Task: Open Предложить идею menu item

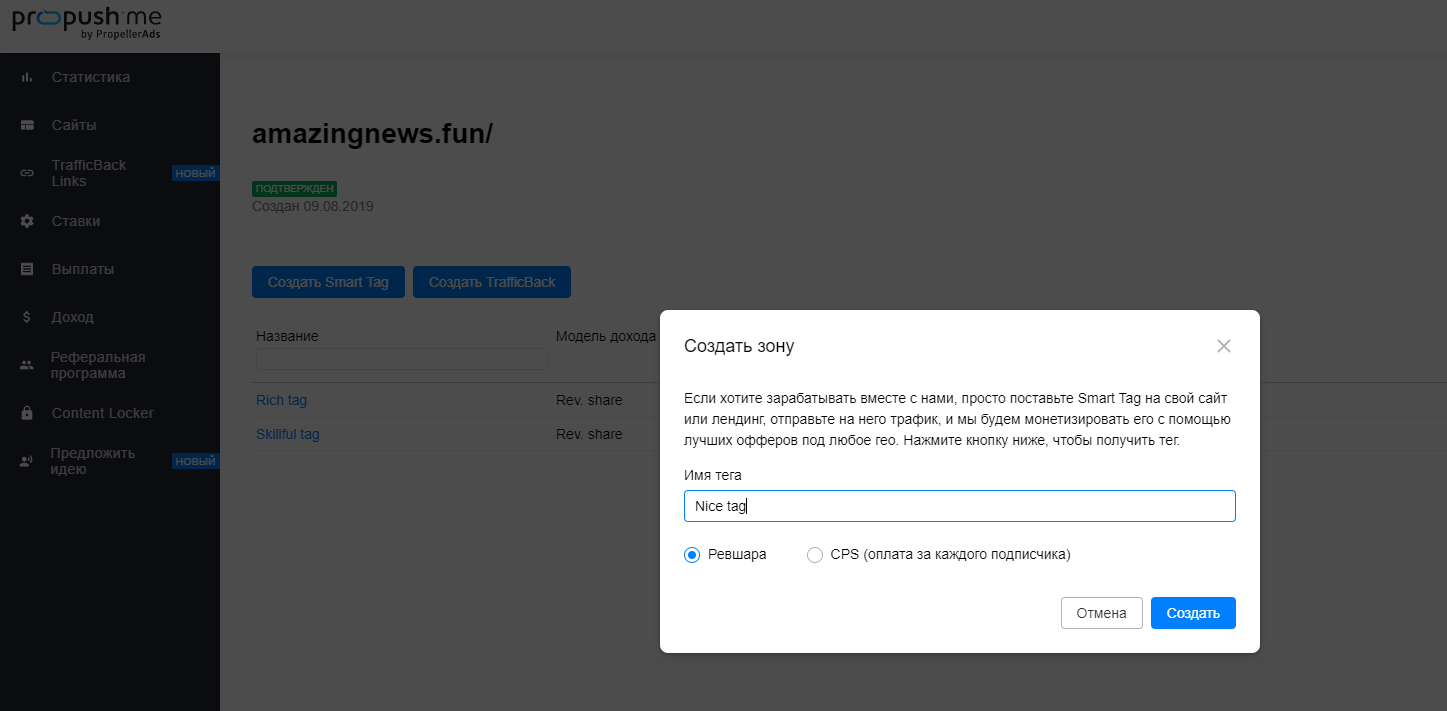Action: point(93,461)
